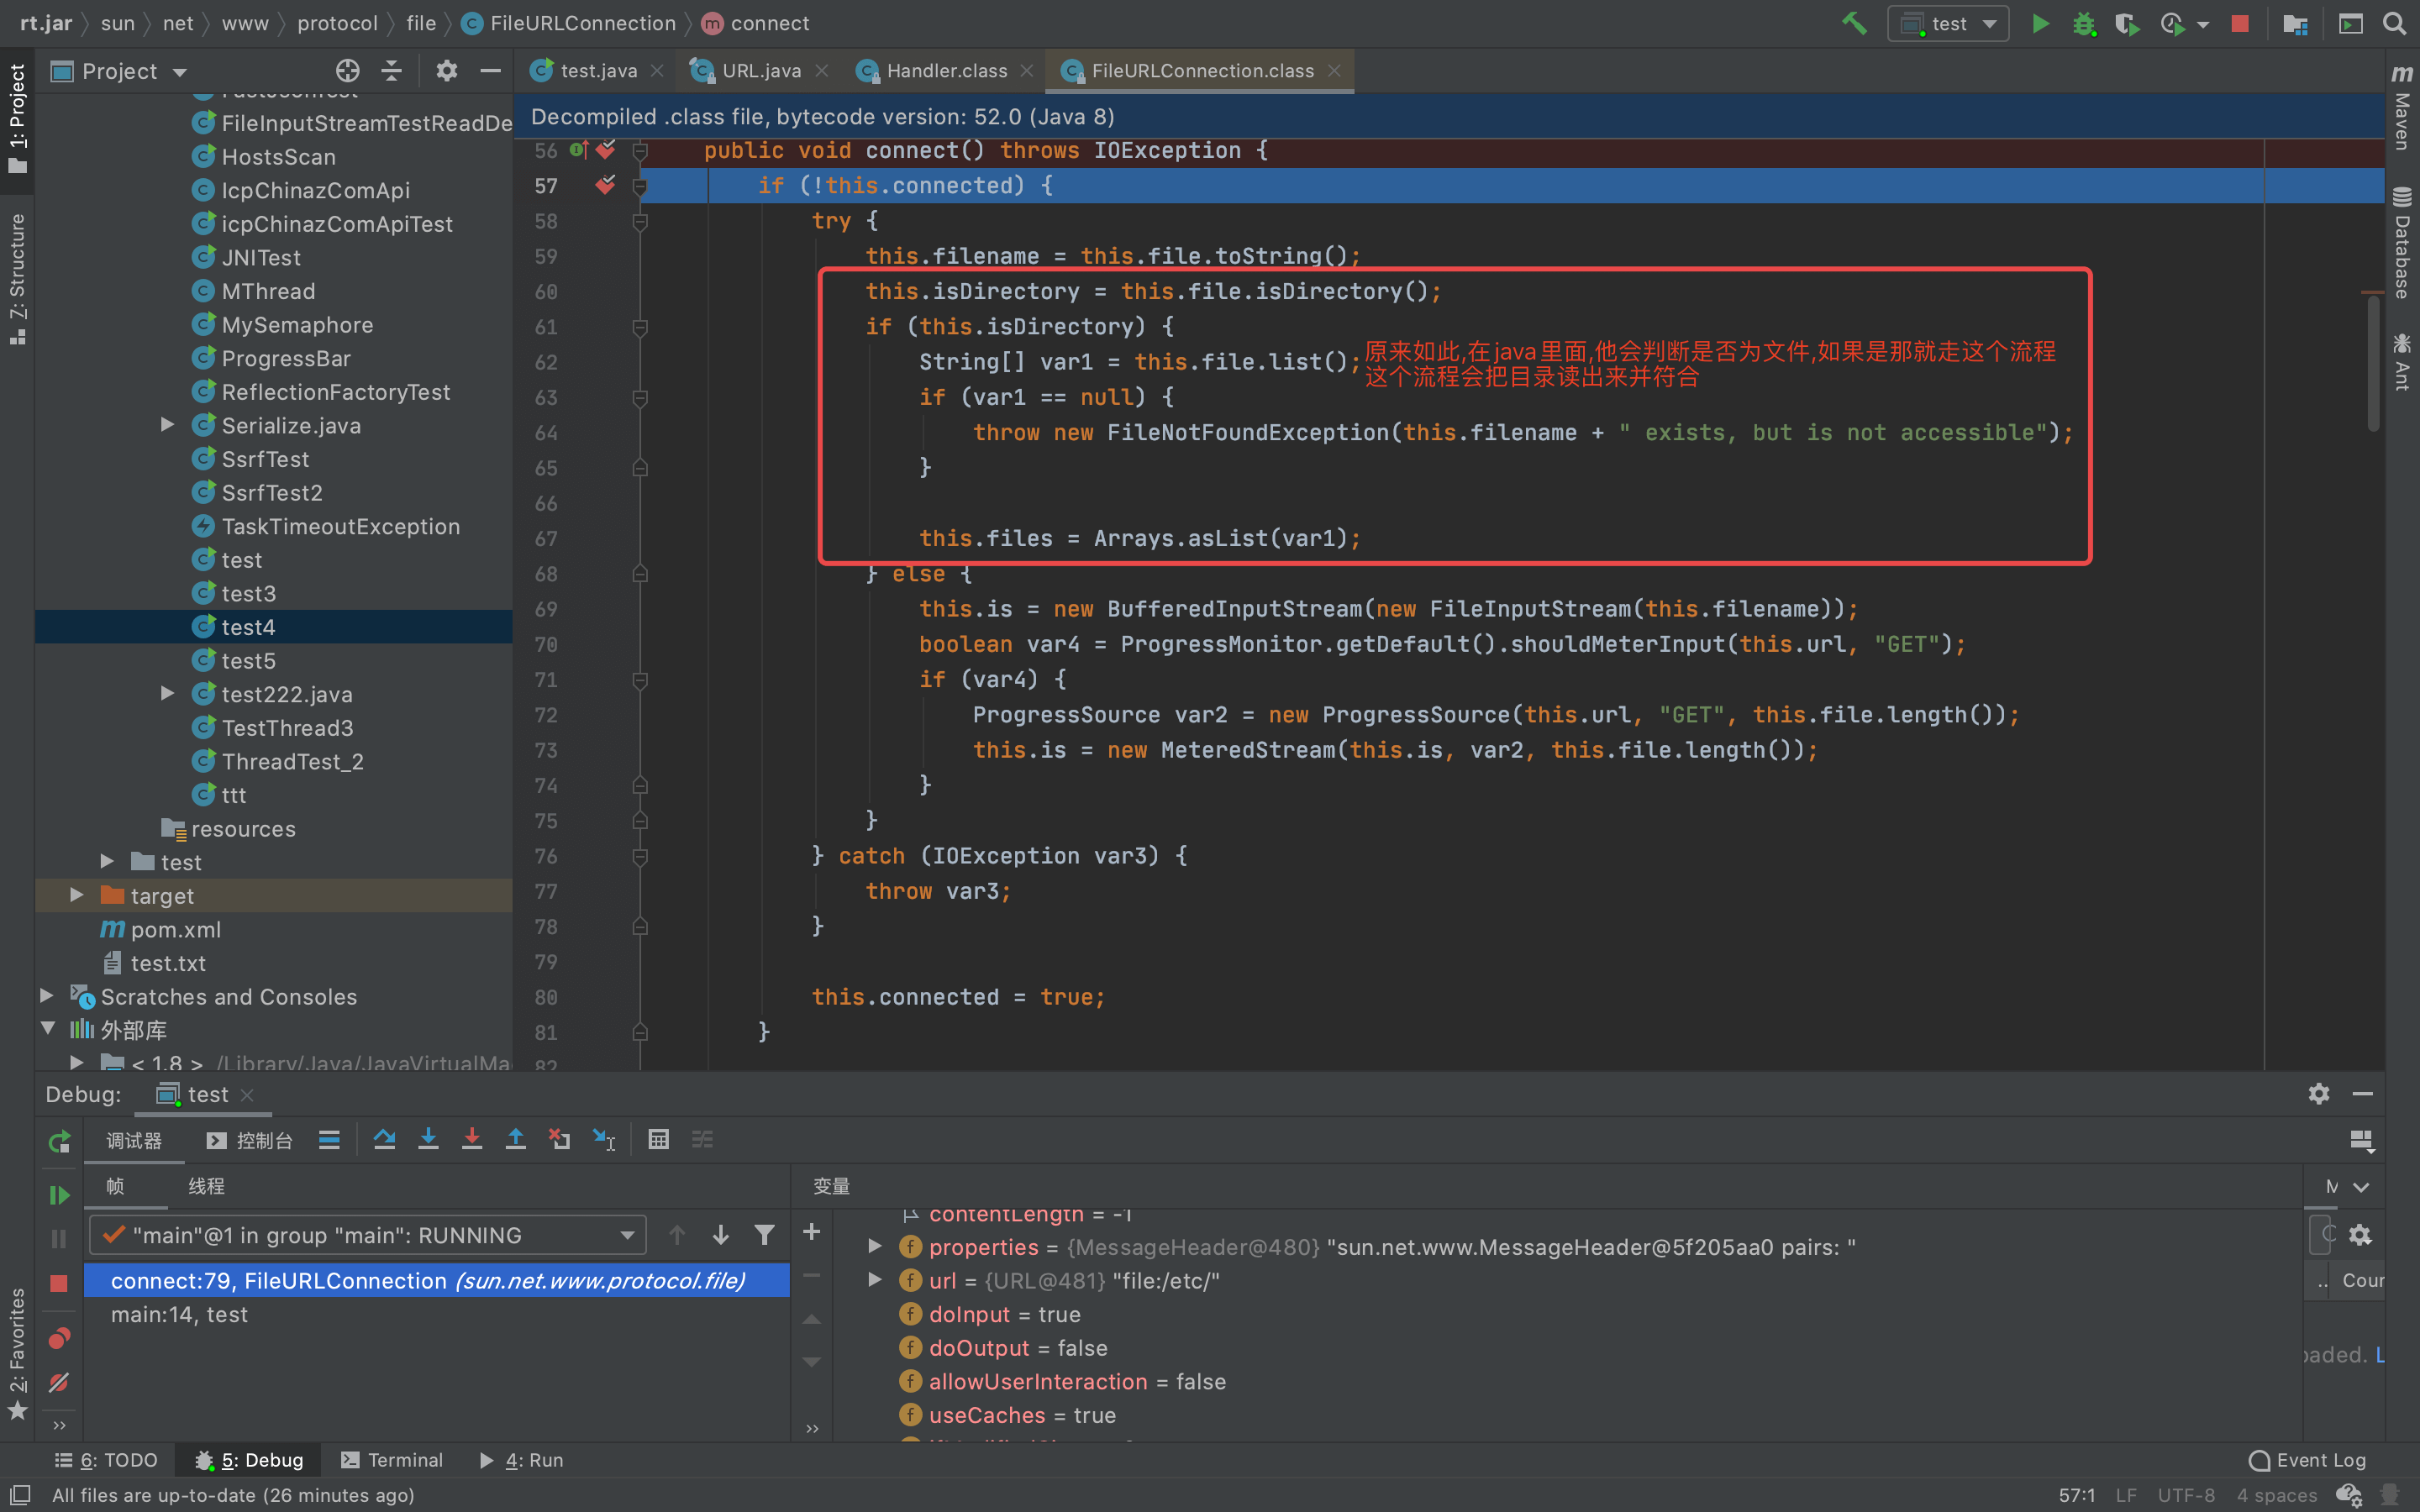The height and width of the screenshot is (1512, 2420).
Task: Open Debug panel settings gear
Action: 2319,1094
